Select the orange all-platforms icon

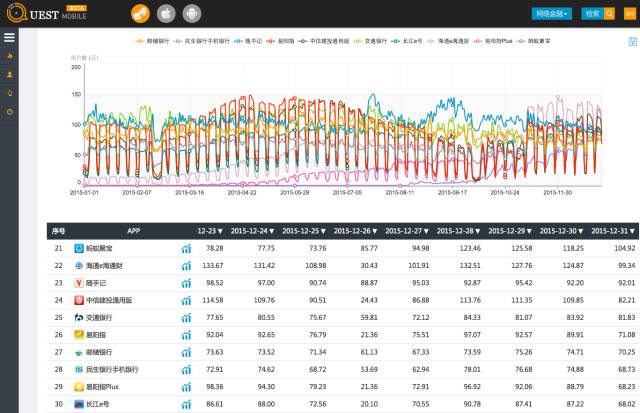coord(140,14)
